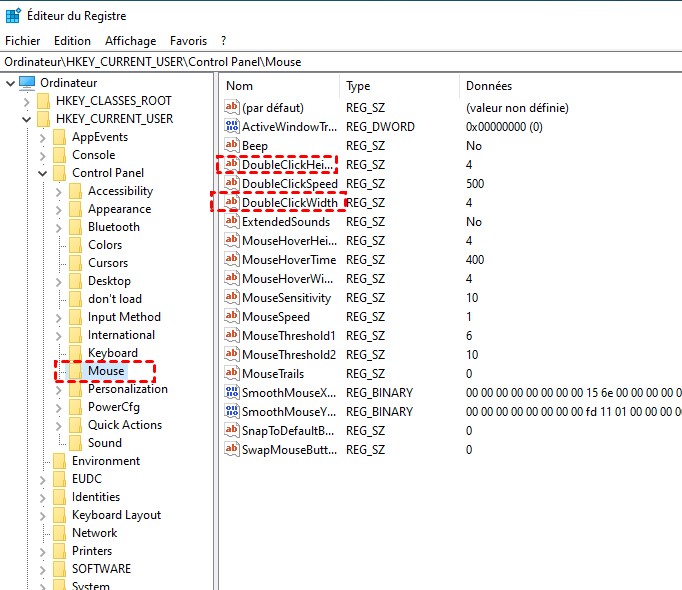Expand the Bluetooth key
Viewport: 682px width, 590px height.
click(x=59, y=228)
